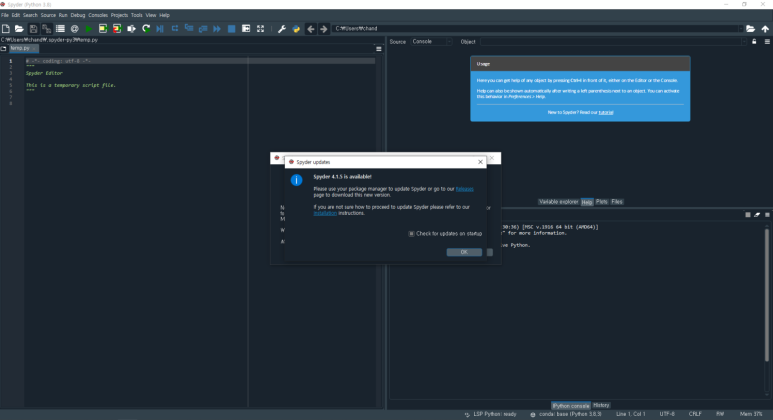Image resolution: width=773 pixels, height=420 pixels.
Task: Open the File menu
Action: click(x=5, y=15)
